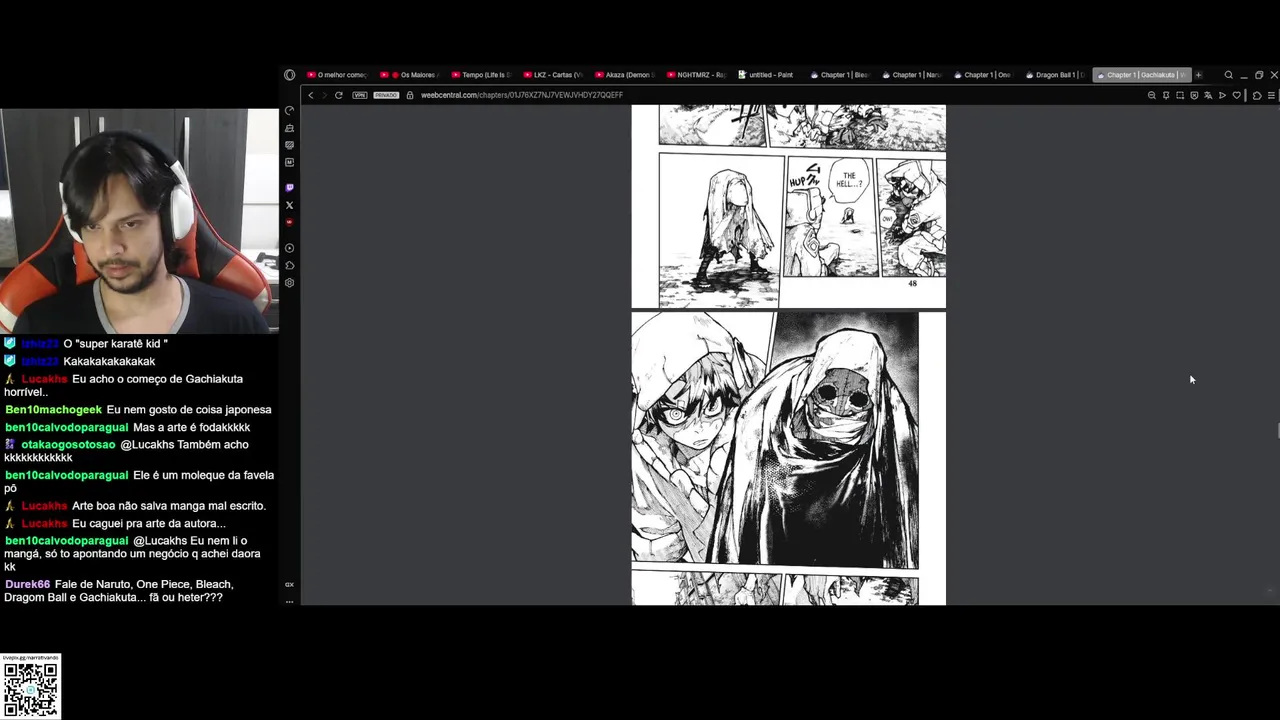
Task: Toggle the VPN badge
Action: coord(360,95)
